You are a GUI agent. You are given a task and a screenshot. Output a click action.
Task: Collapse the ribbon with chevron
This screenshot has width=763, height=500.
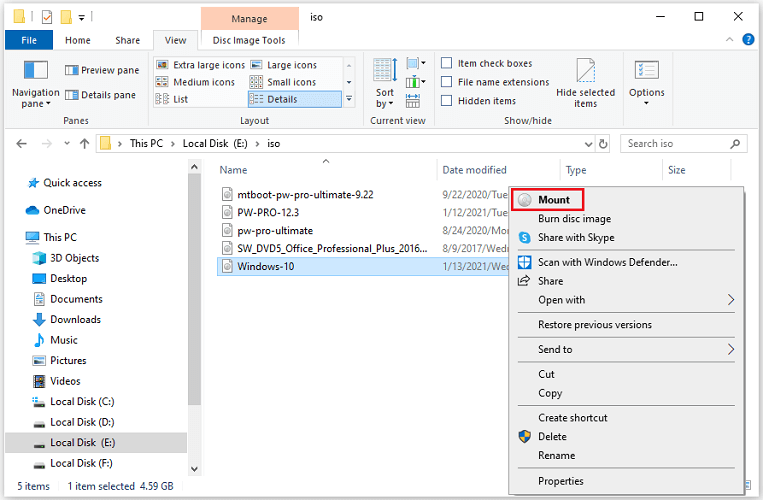click(729, 39)
